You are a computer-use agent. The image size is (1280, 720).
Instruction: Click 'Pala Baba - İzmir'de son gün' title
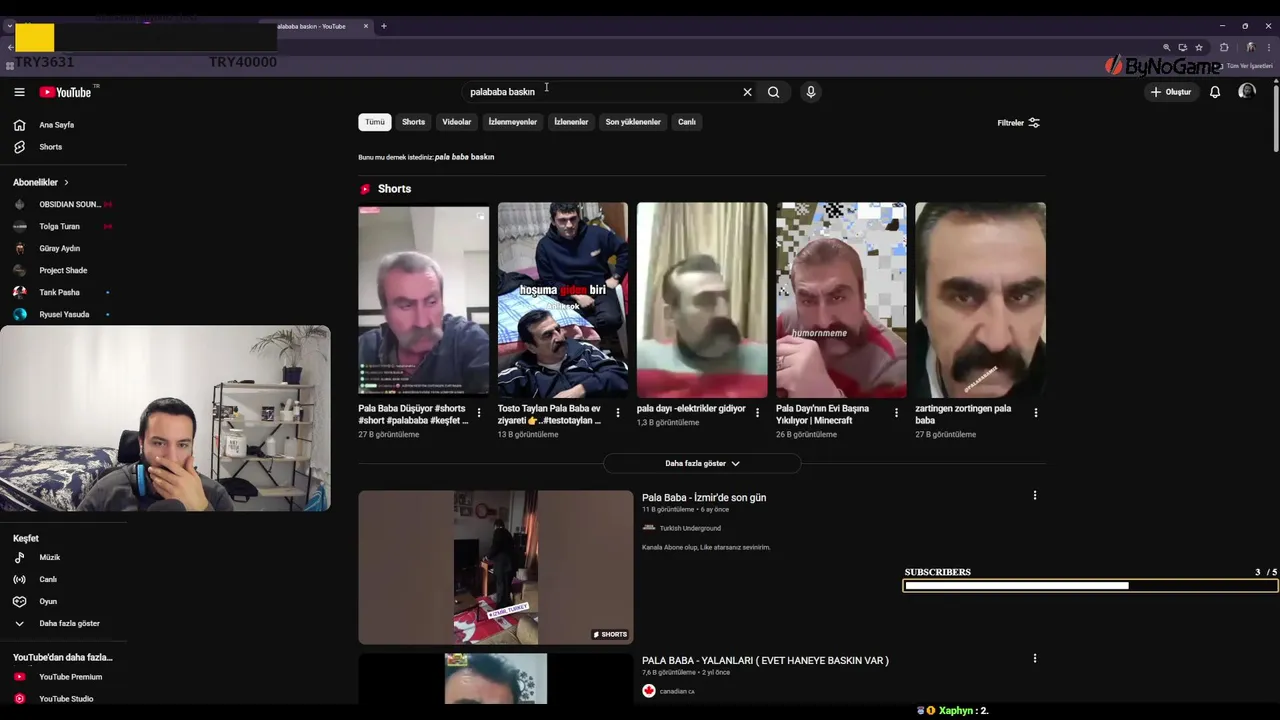[x=704, y=497]
